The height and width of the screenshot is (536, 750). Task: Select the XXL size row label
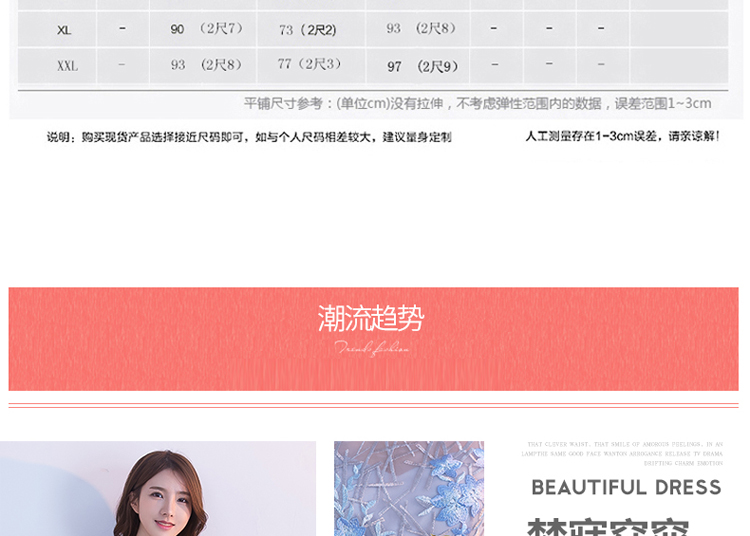point(67,66)
